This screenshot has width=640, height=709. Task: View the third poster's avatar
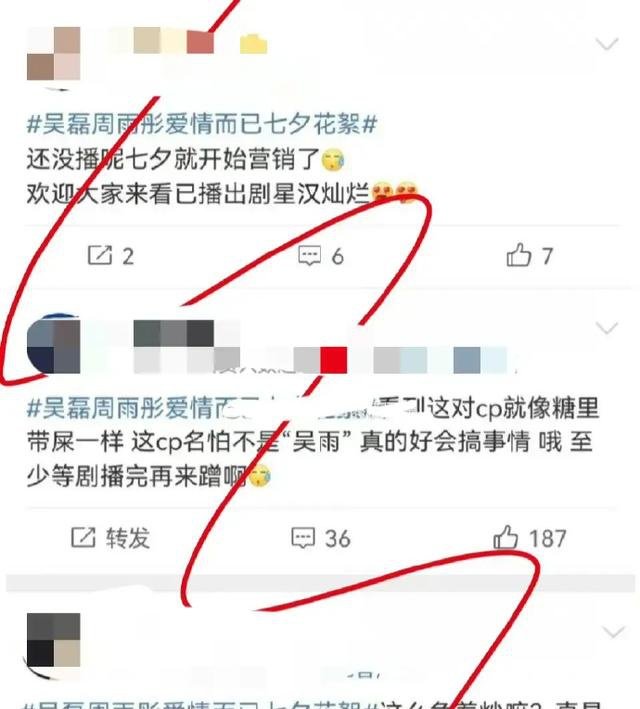pyautogui.click(x=53, y=640)
